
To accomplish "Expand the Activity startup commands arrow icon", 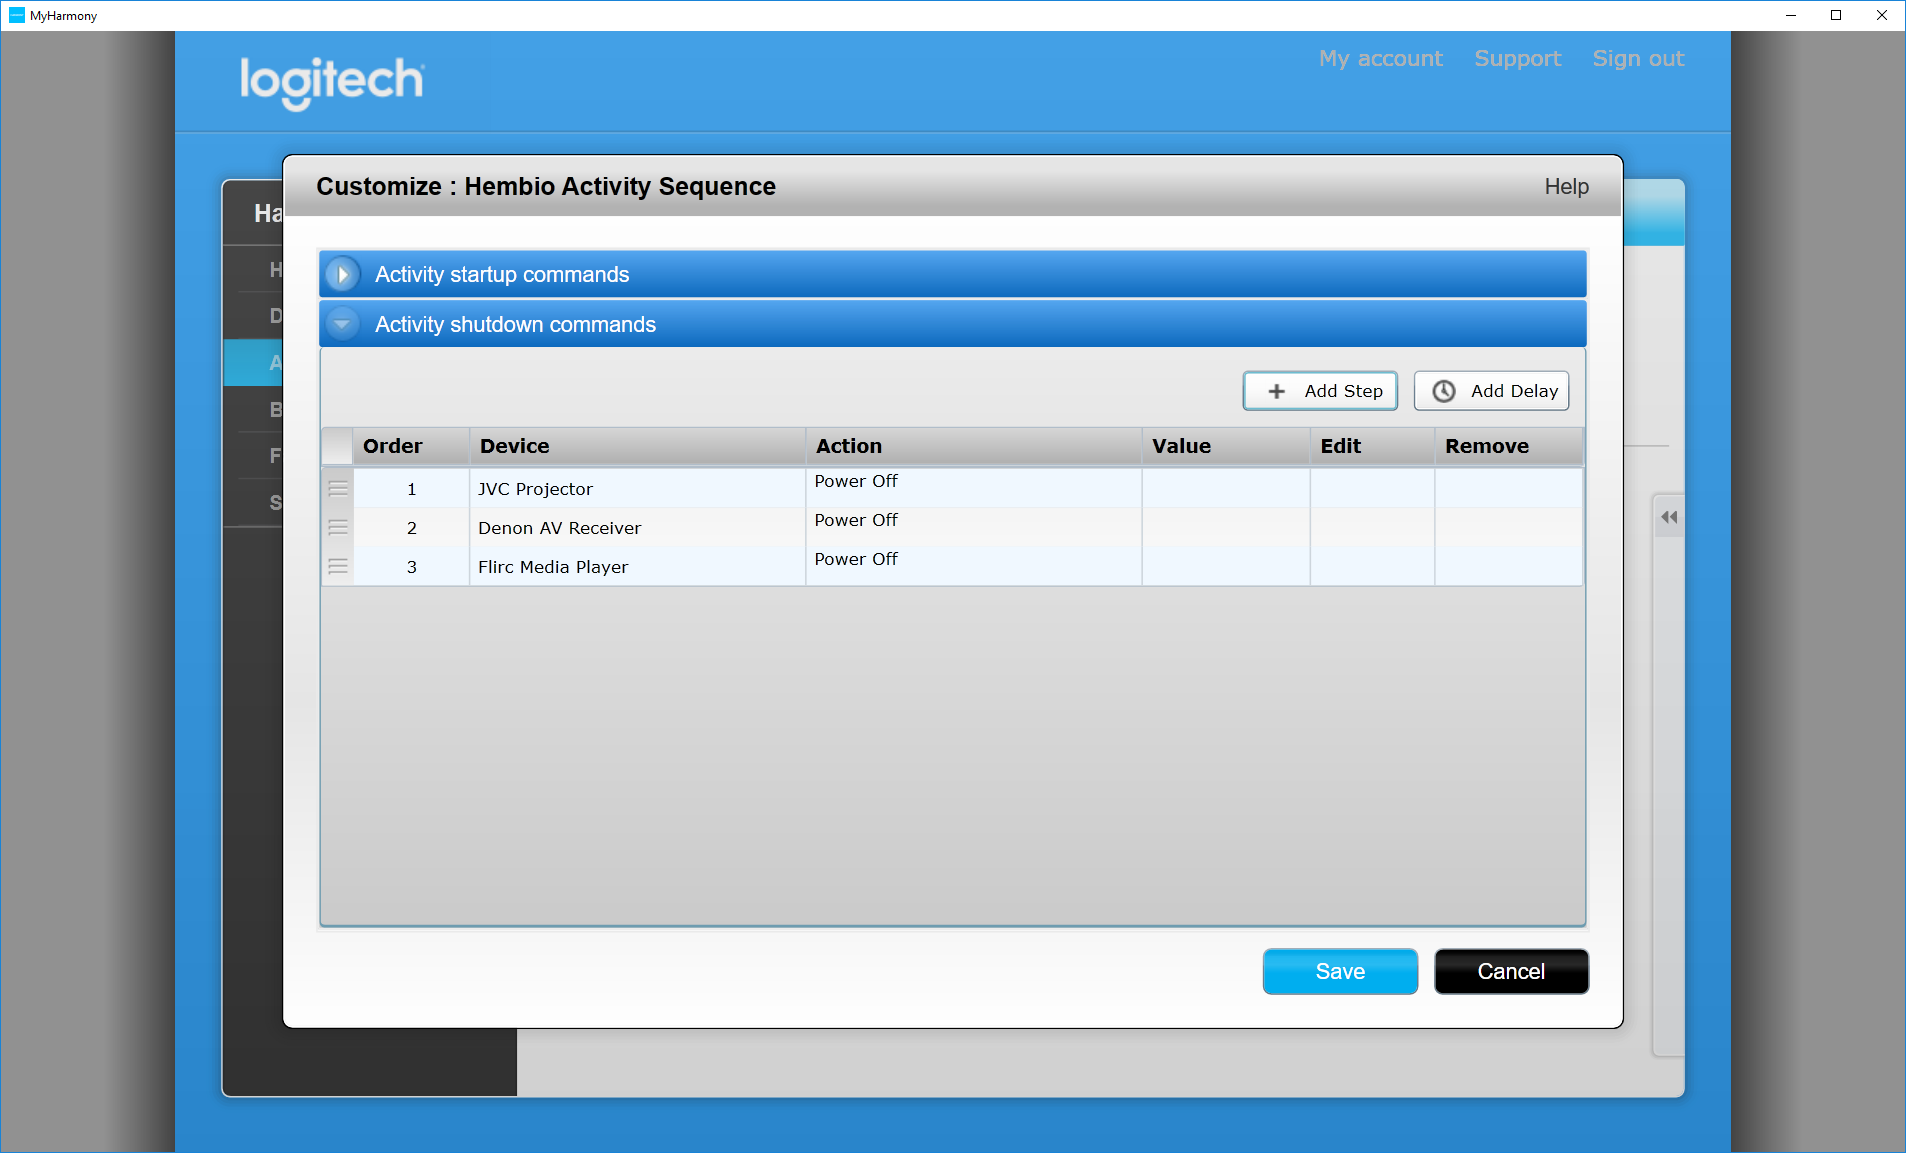I will 343,274.
